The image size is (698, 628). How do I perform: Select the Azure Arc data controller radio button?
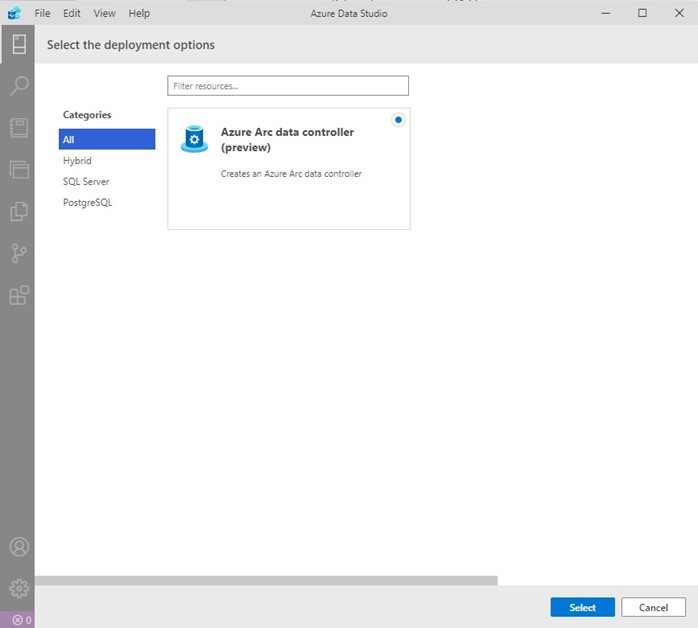click(x=398, y=120)
